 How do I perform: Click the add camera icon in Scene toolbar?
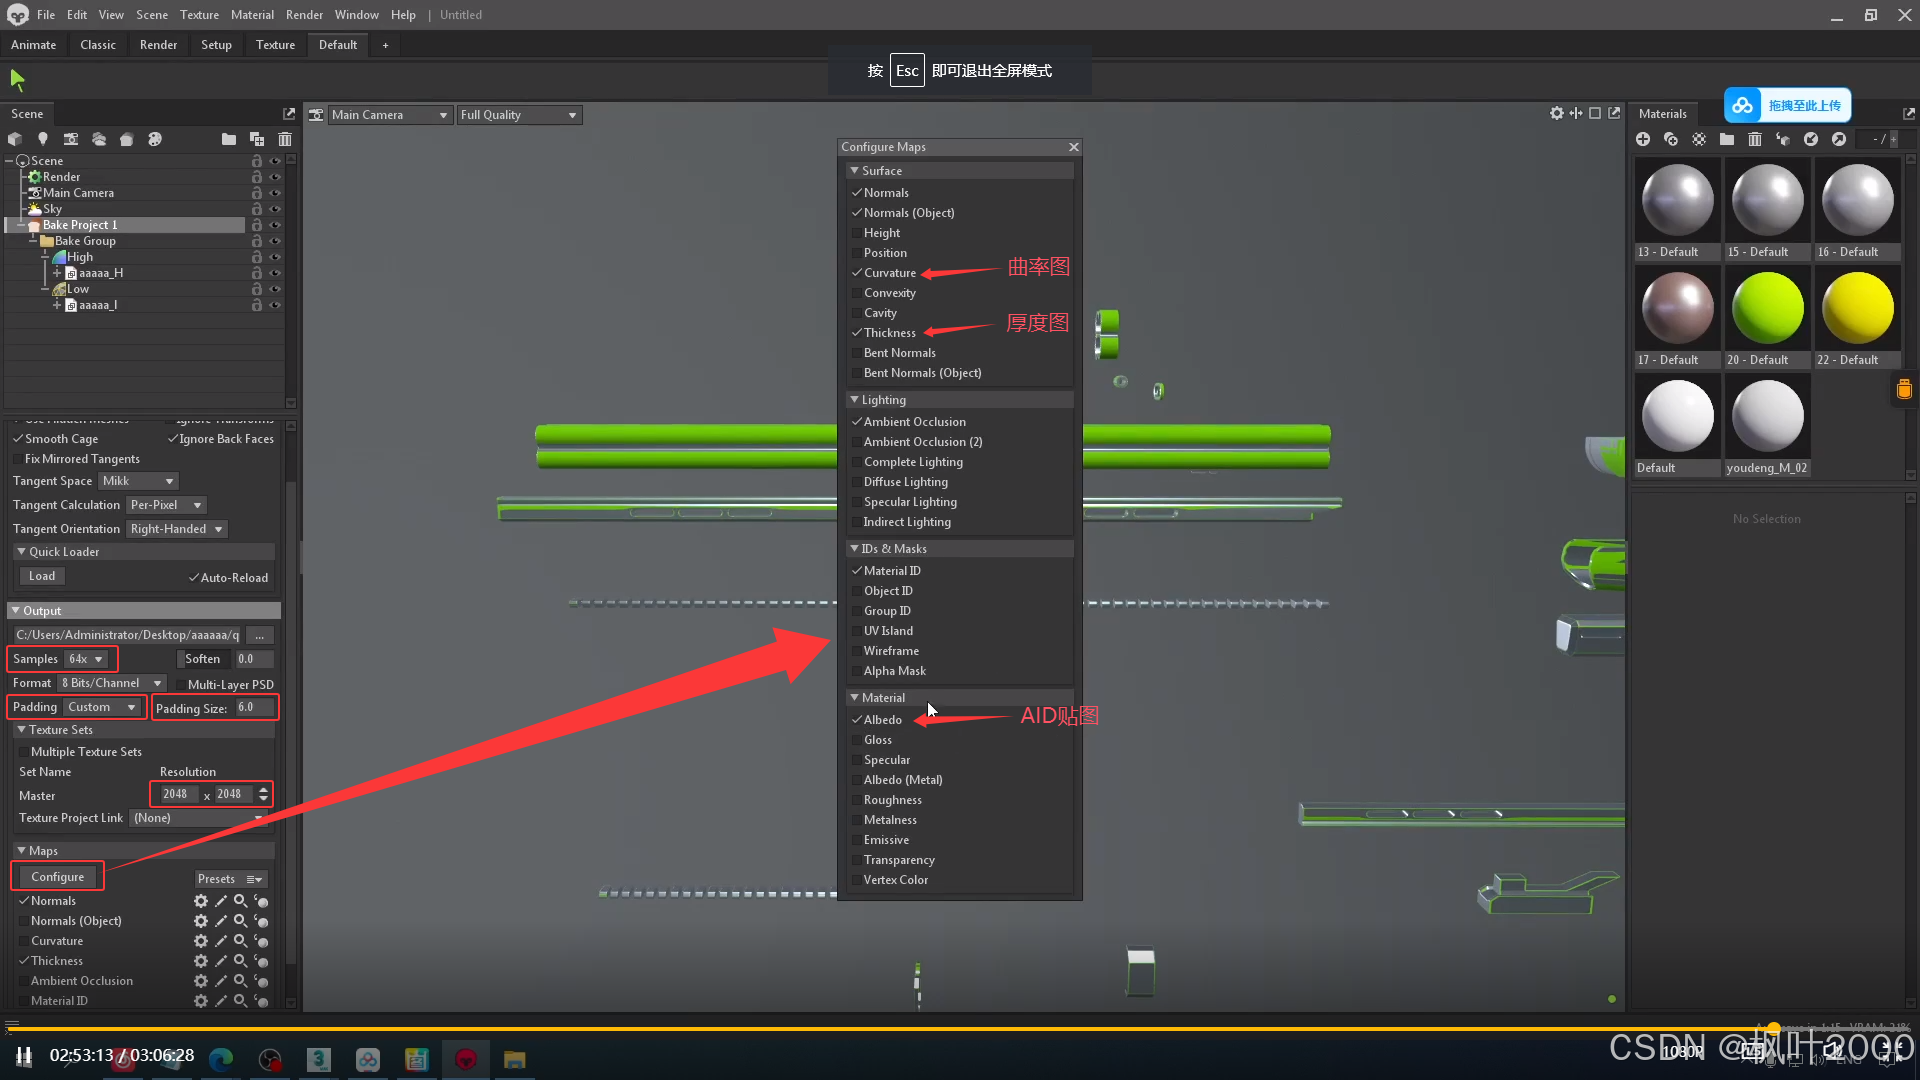[71, 139]
